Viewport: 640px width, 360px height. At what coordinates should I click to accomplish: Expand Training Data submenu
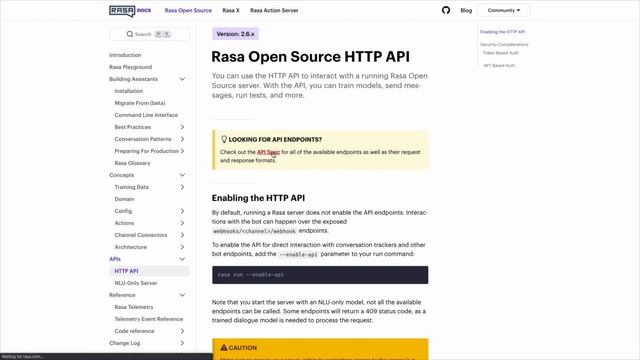tap(182, 187)
